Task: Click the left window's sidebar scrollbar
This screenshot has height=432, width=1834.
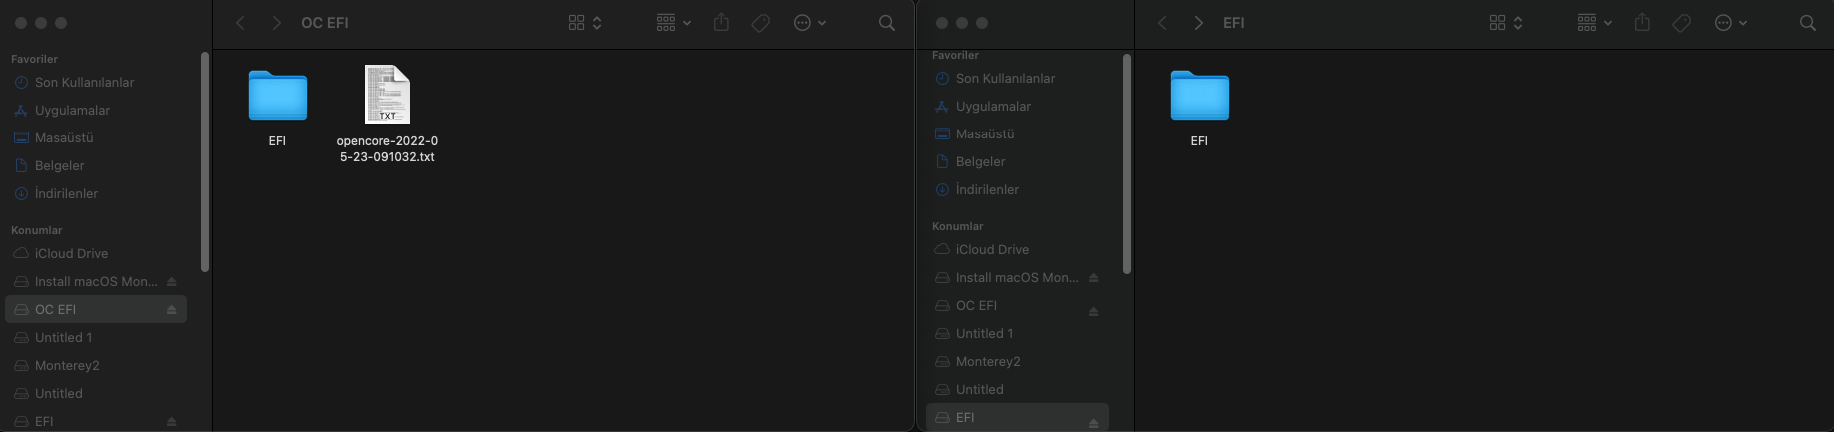Action: (x=205, y=160)
